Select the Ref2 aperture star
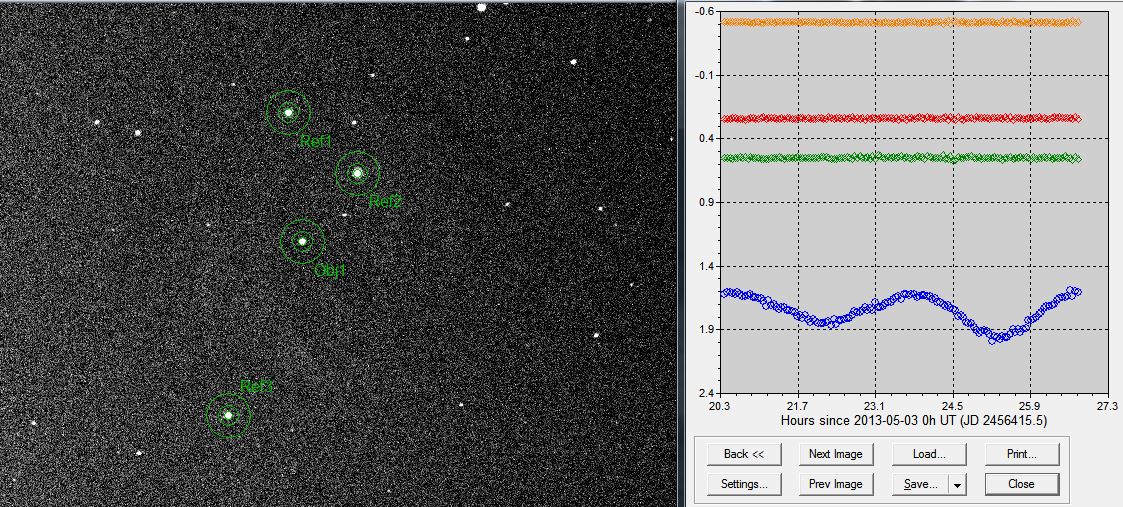Viewport: 1123px width, 507px height. tap(357, 173)
